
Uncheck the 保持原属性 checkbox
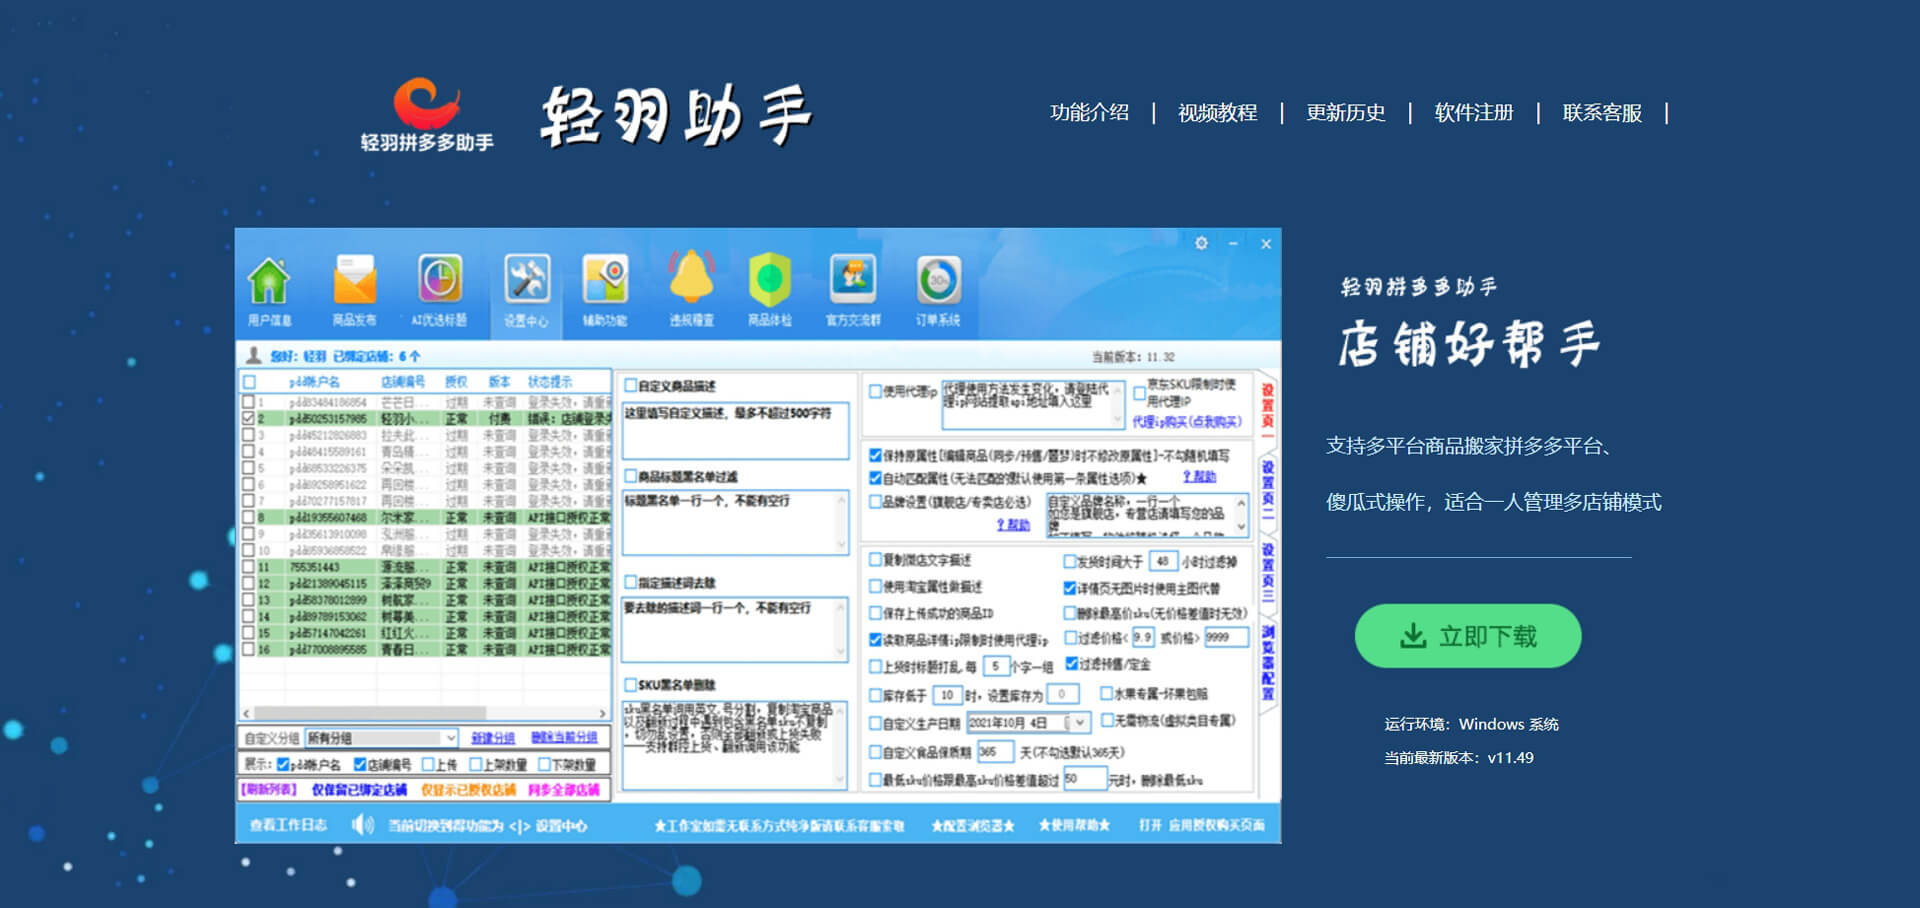875,455
